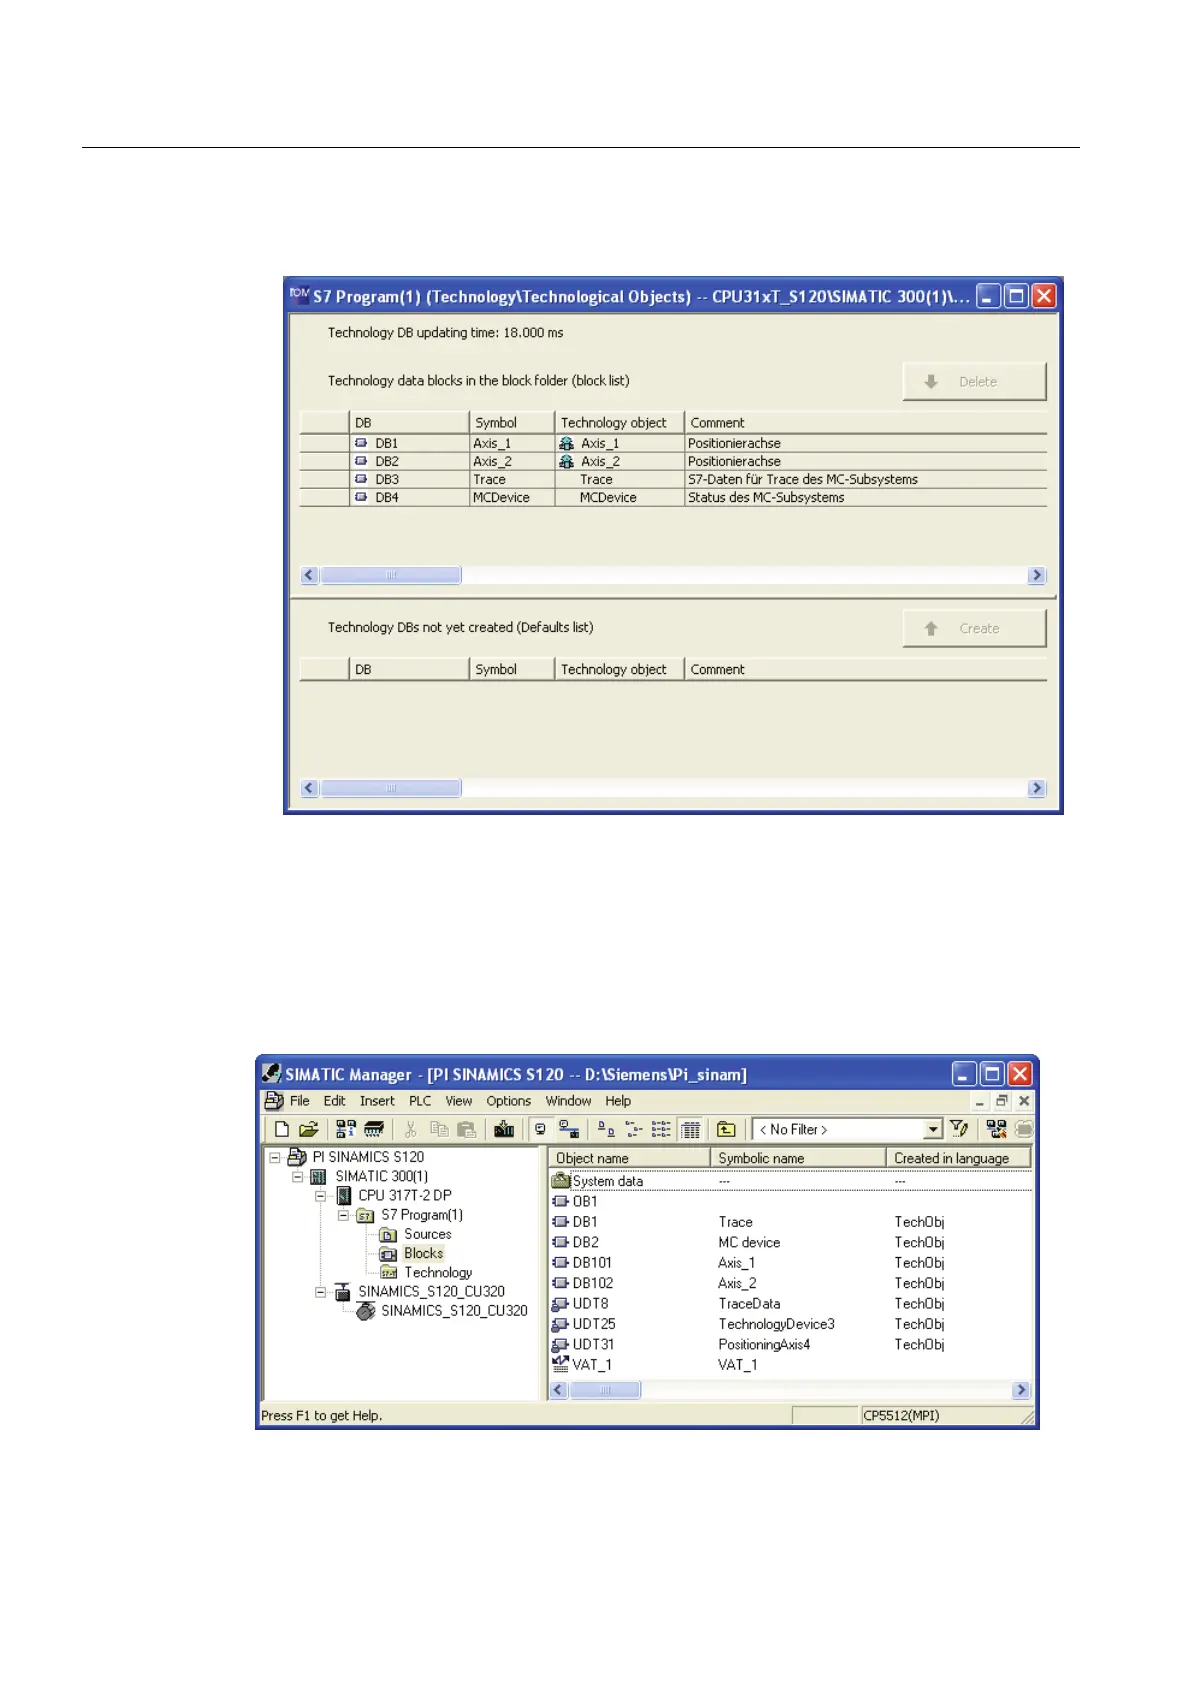Open the View menu
Screen dimensions: 1190x1684
pos(459,1101)
